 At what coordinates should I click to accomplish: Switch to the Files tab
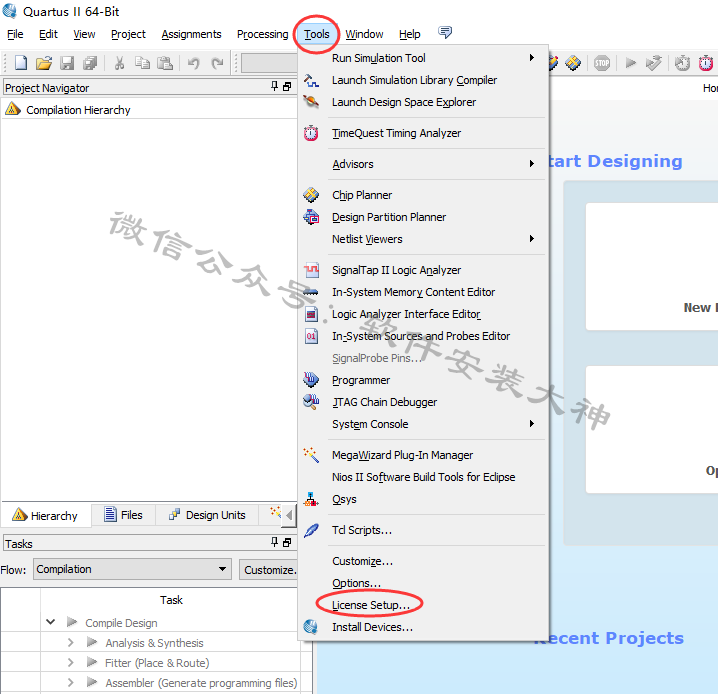(x=124, y=515)
